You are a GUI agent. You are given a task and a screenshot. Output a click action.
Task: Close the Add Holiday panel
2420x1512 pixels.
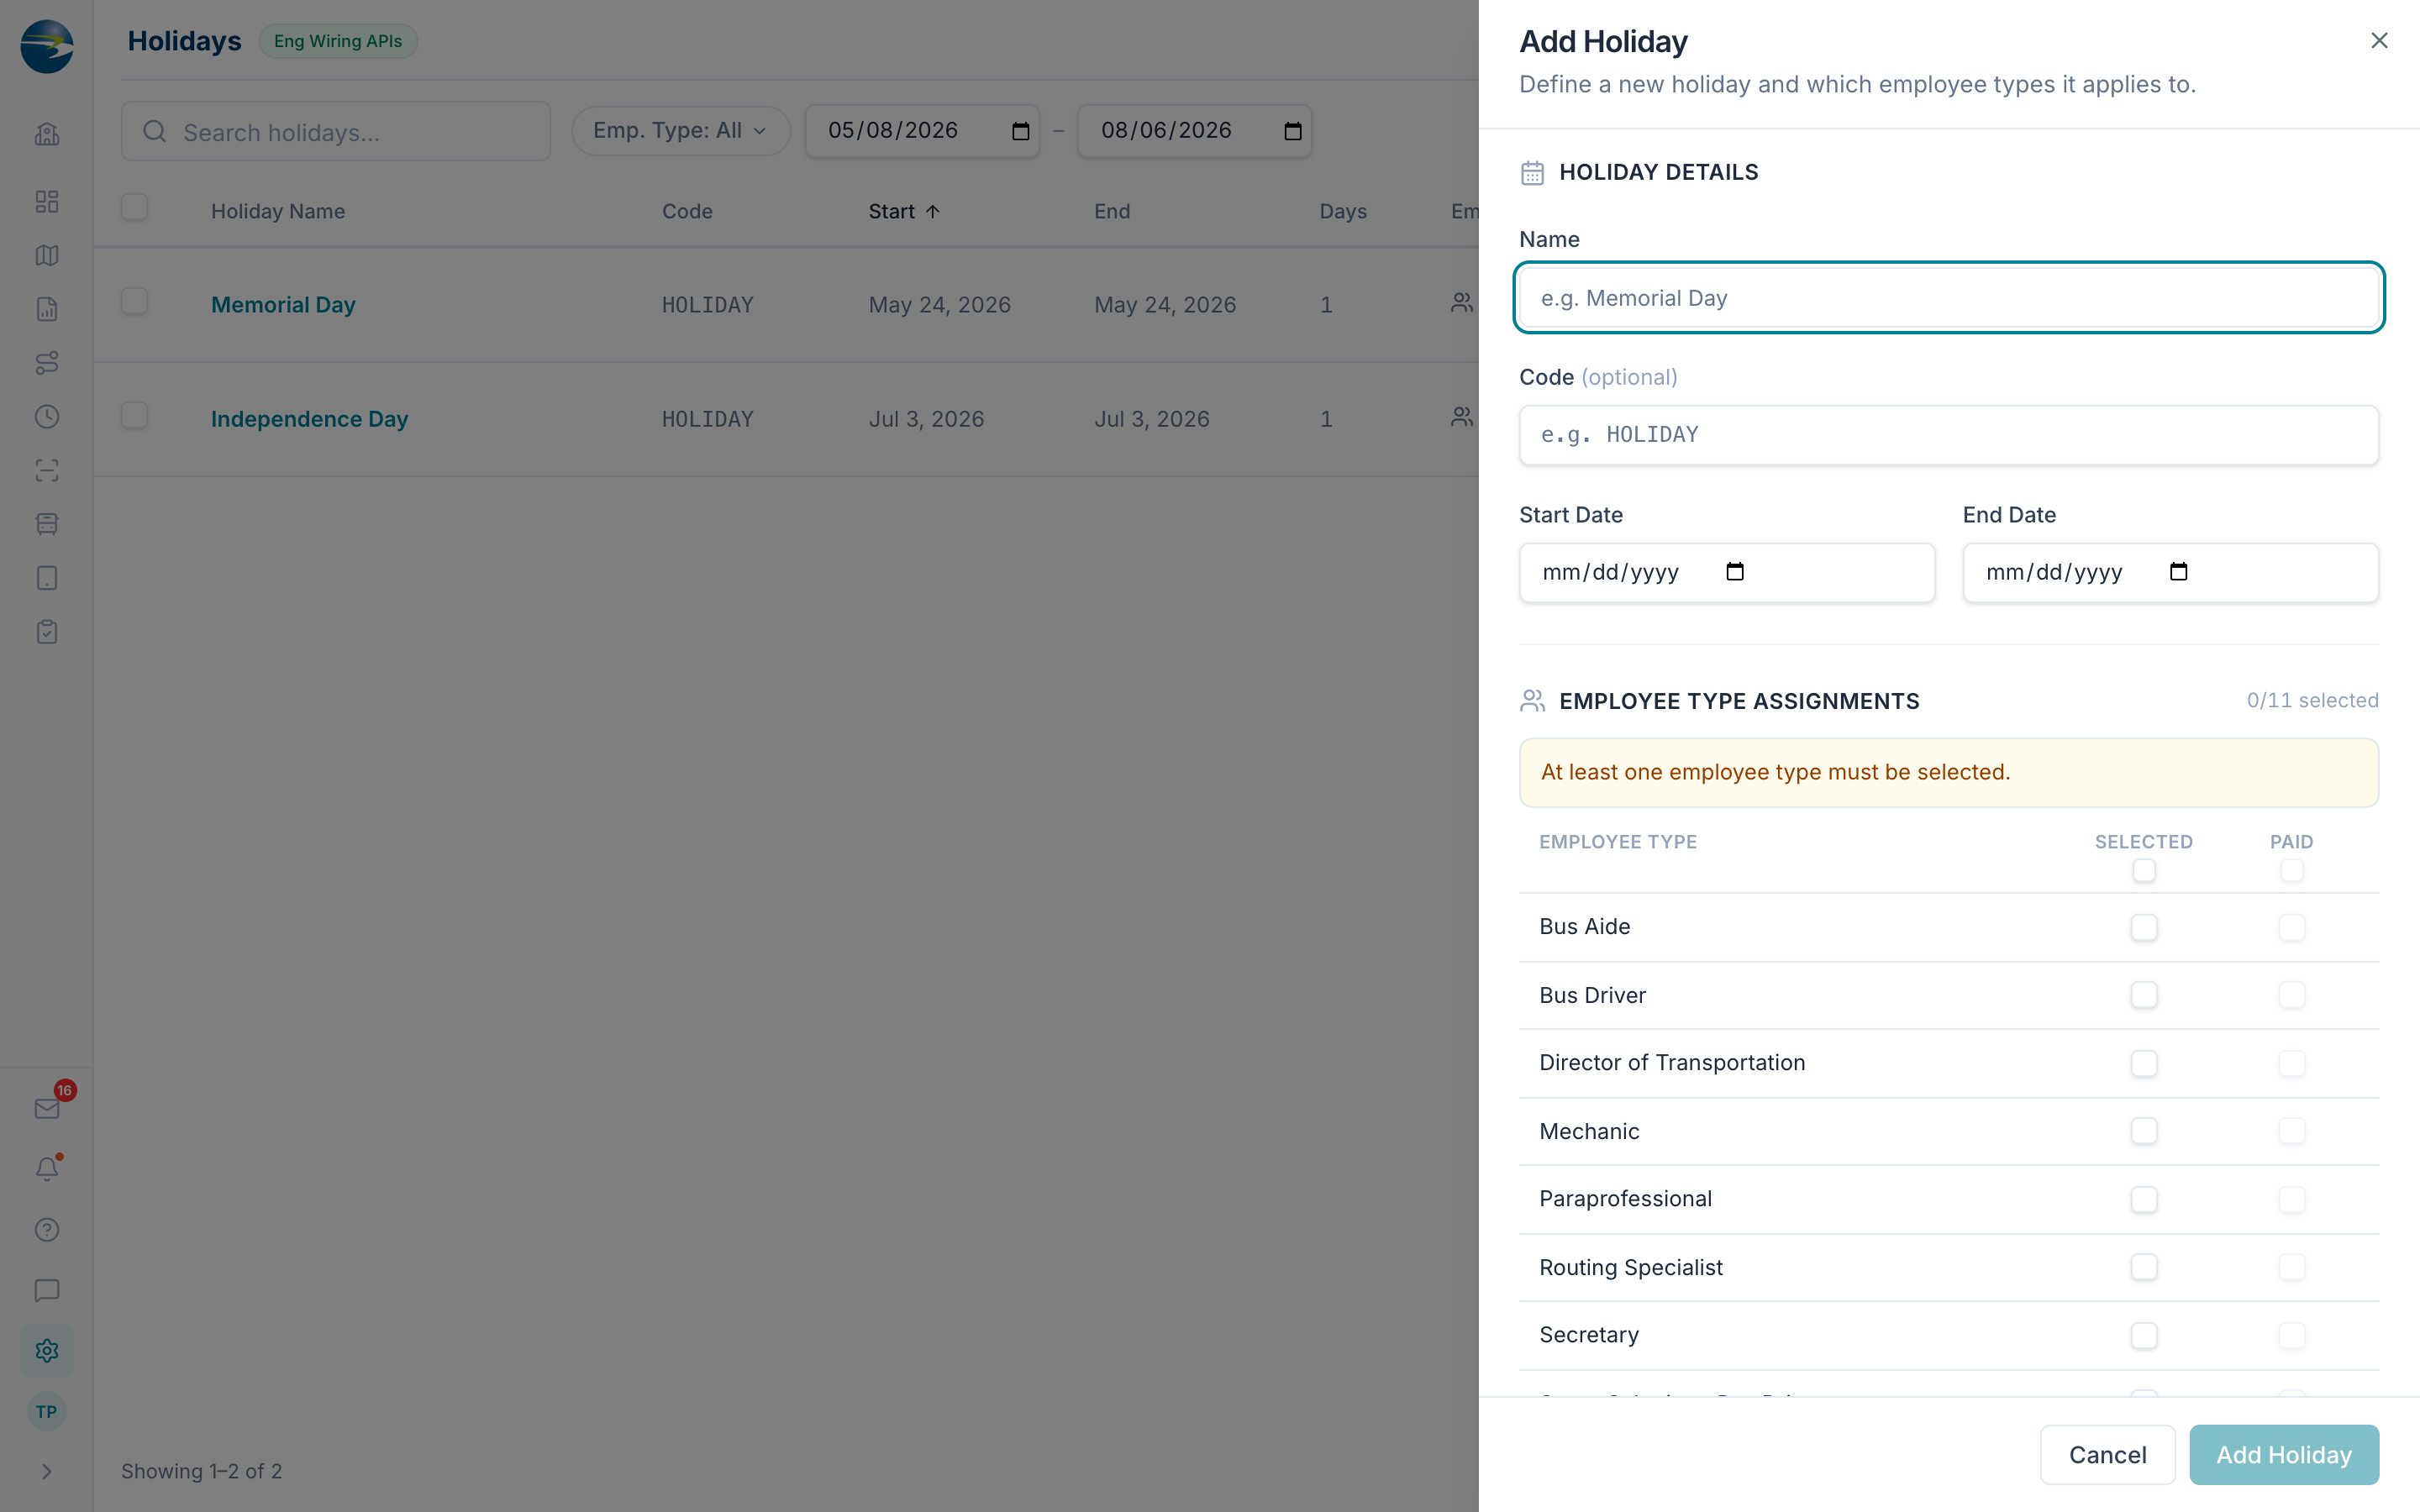(2379, 41)
